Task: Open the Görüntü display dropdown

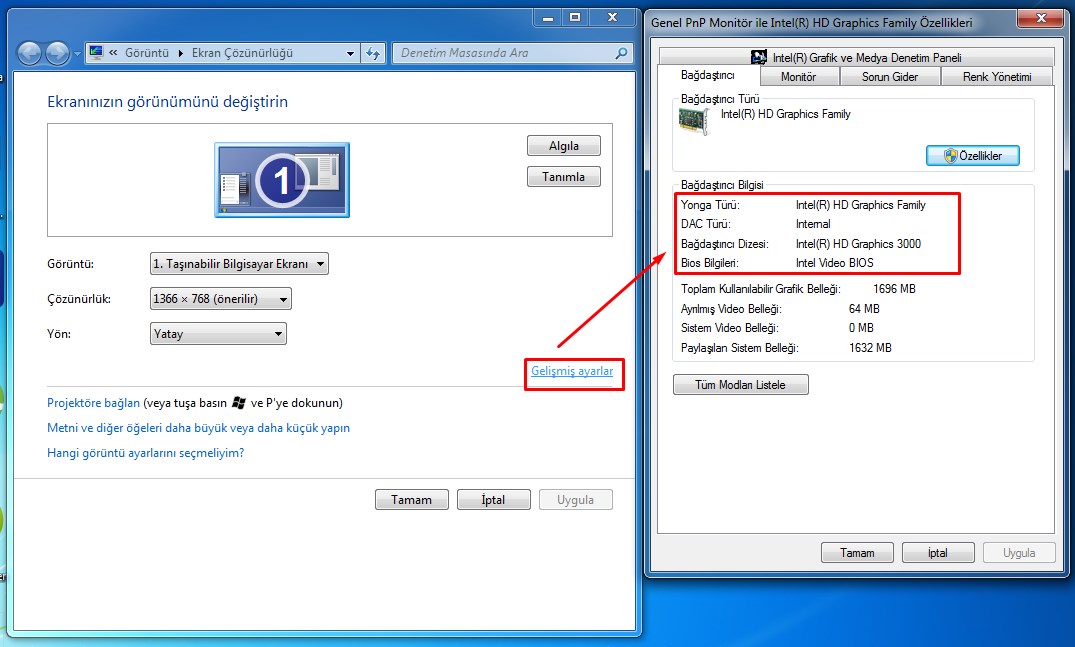Action: coord(238,264)
